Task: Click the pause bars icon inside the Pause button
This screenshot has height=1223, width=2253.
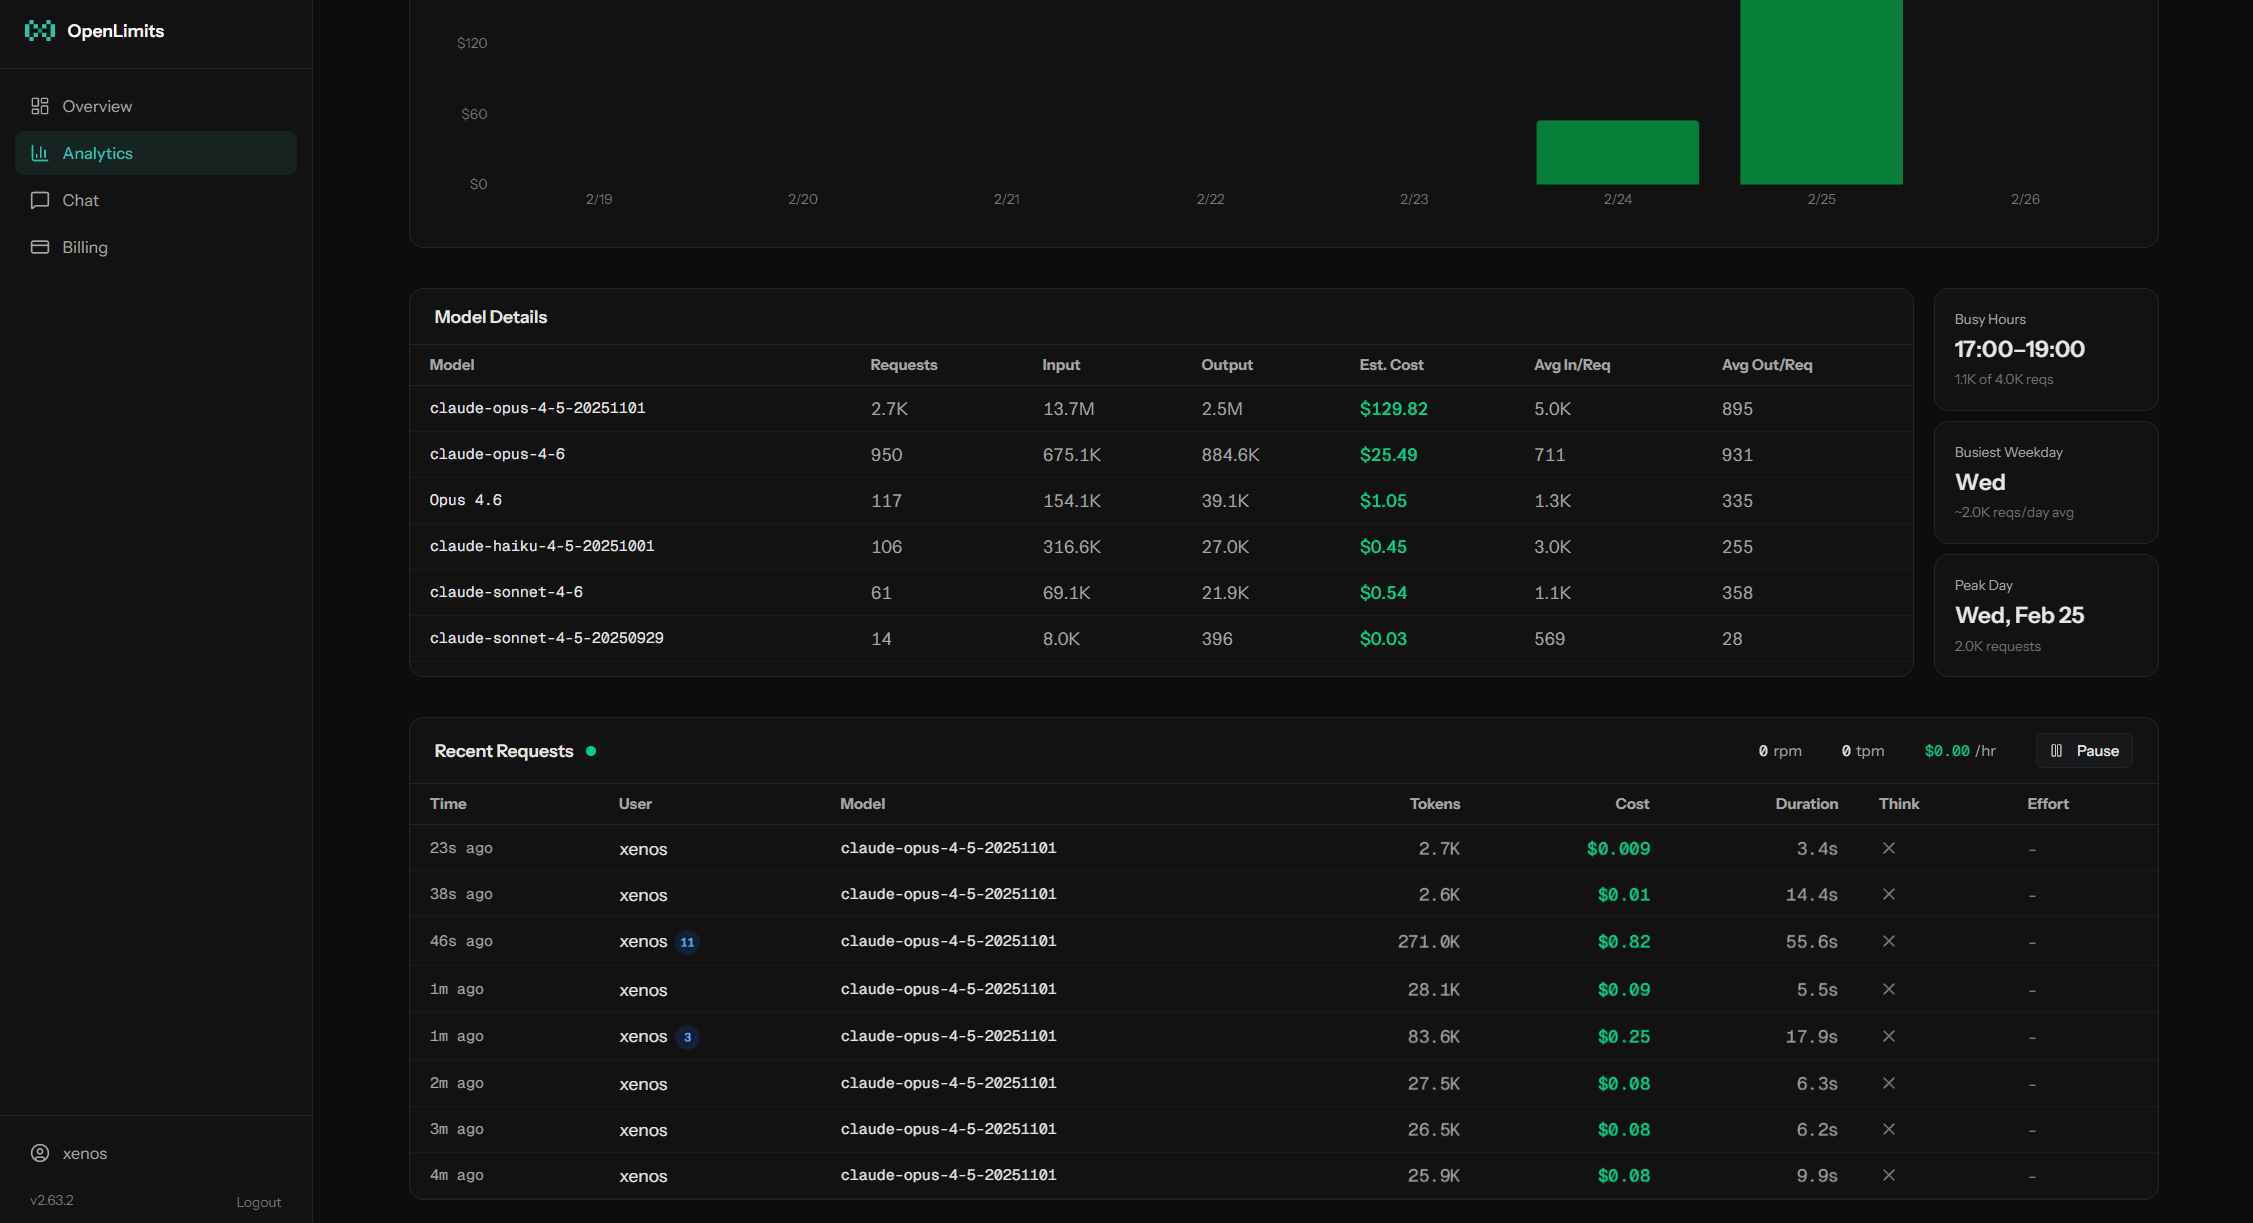Action: click(x=2057, y=750)
